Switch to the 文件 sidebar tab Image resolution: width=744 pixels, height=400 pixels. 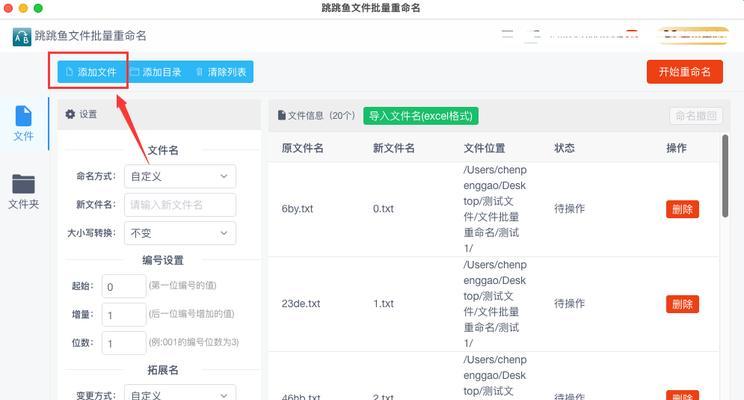[23, 123]
